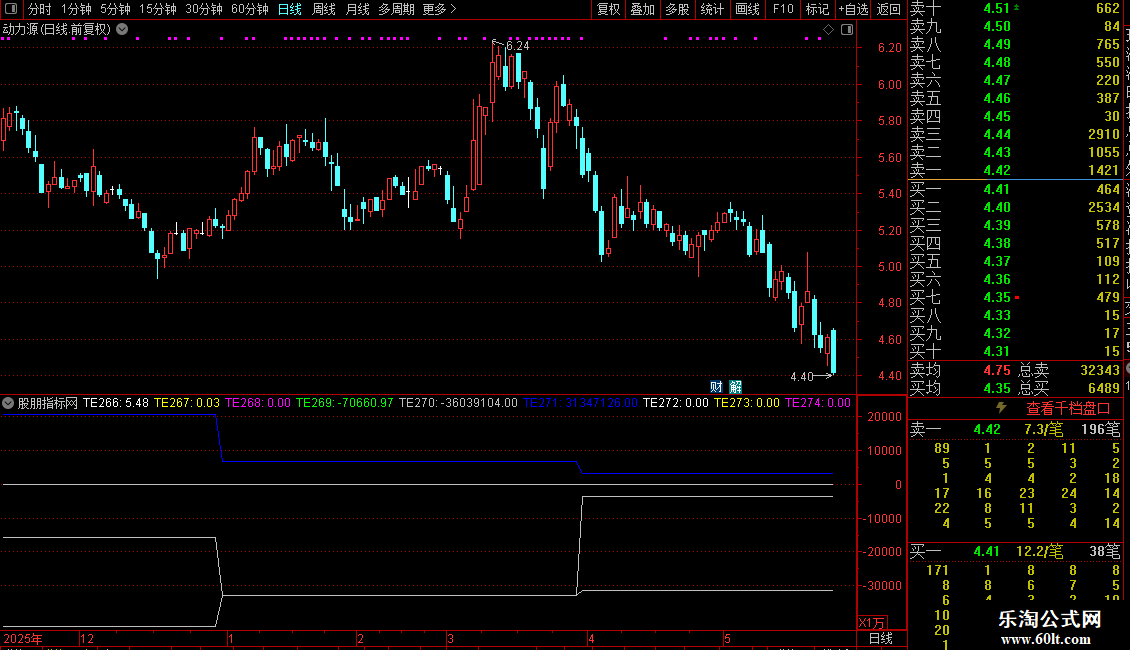Screen dimensions: 1130x650
Task: Click the 标记 mark button
Action: (x=817, y=9)
